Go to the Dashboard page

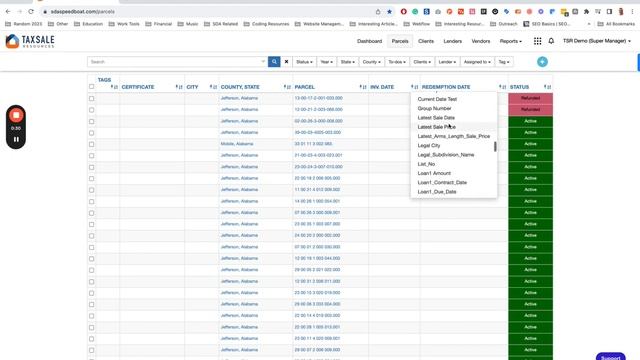pos(369,41)
